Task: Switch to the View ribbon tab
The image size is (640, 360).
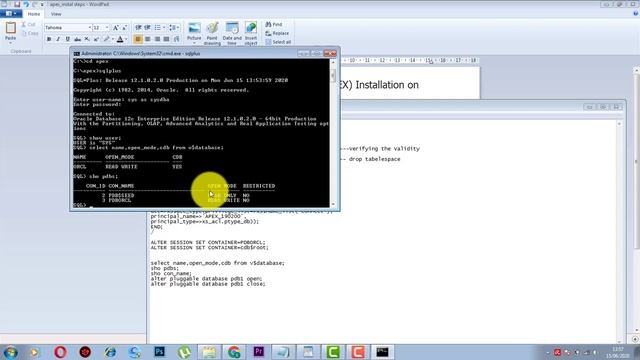Action: (56, 14)
